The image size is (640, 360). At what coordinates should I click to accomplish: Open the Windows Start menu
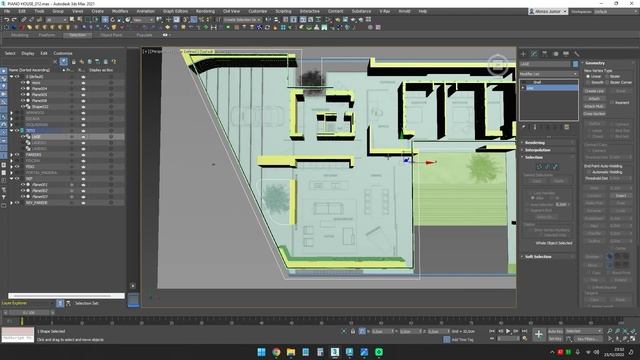[x=261, y=352]
